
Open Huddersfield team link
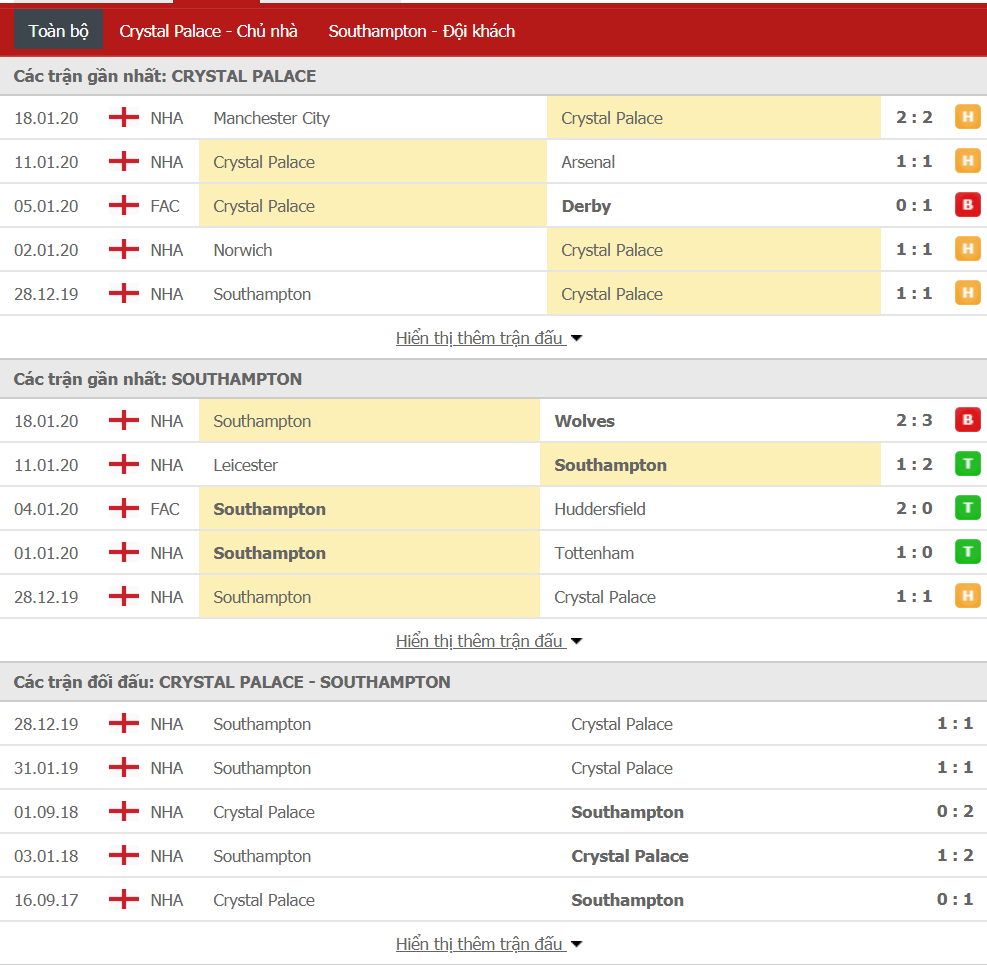[600, 509]
